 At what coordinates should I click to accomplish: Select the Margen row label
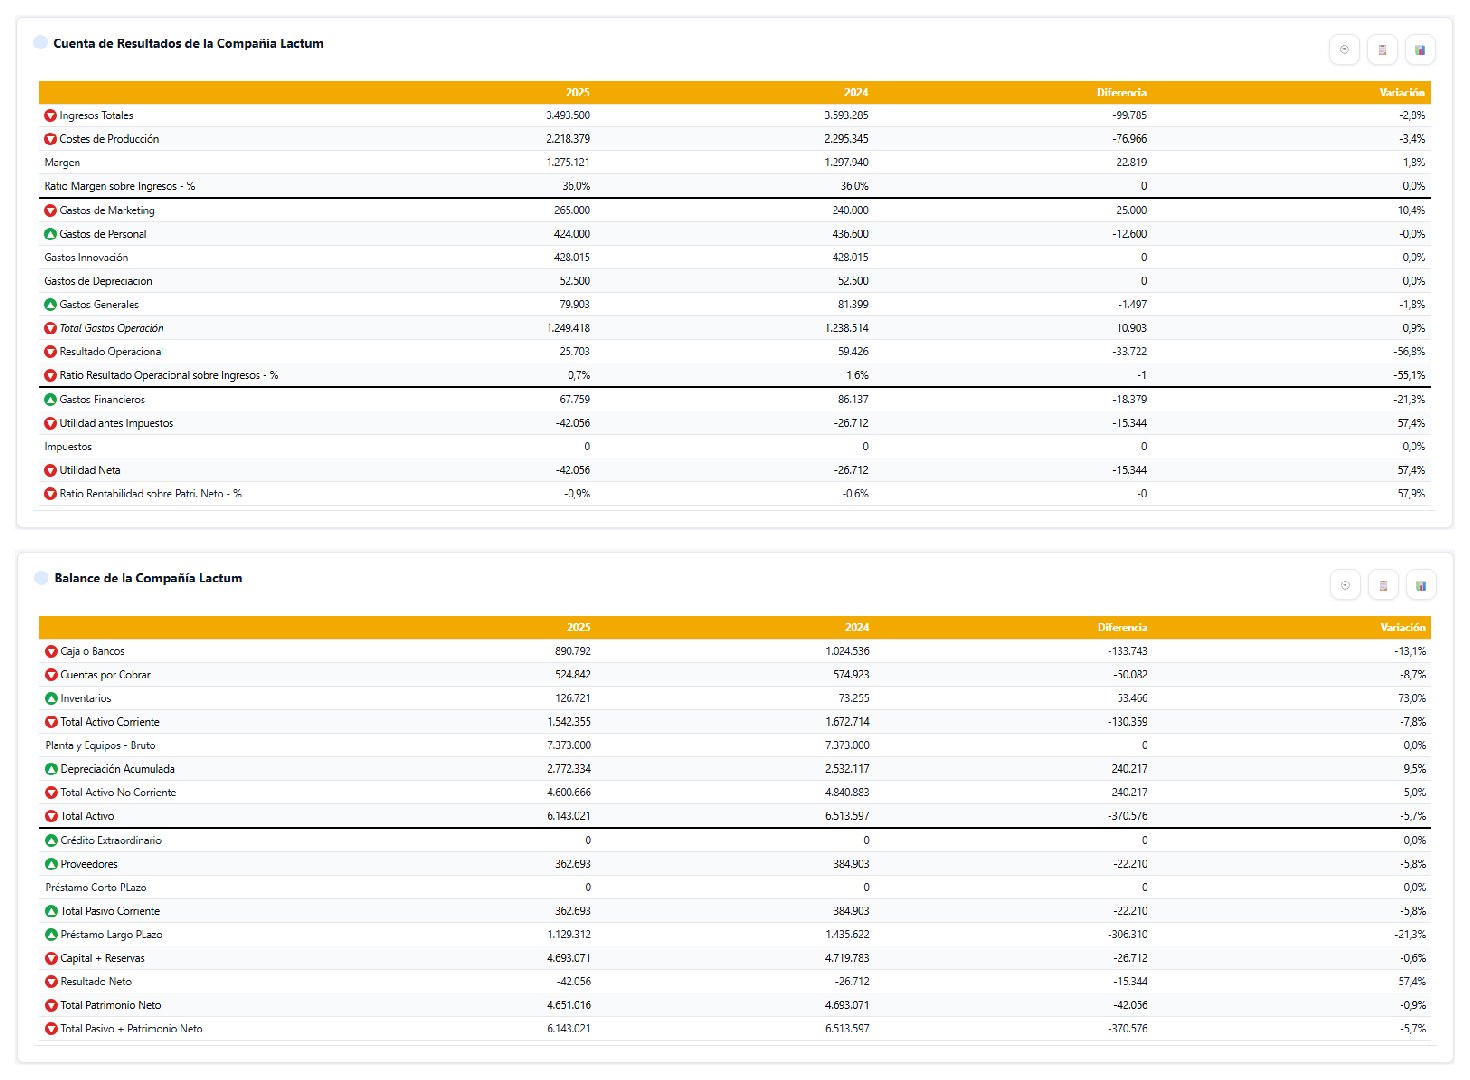pos(62,163)
